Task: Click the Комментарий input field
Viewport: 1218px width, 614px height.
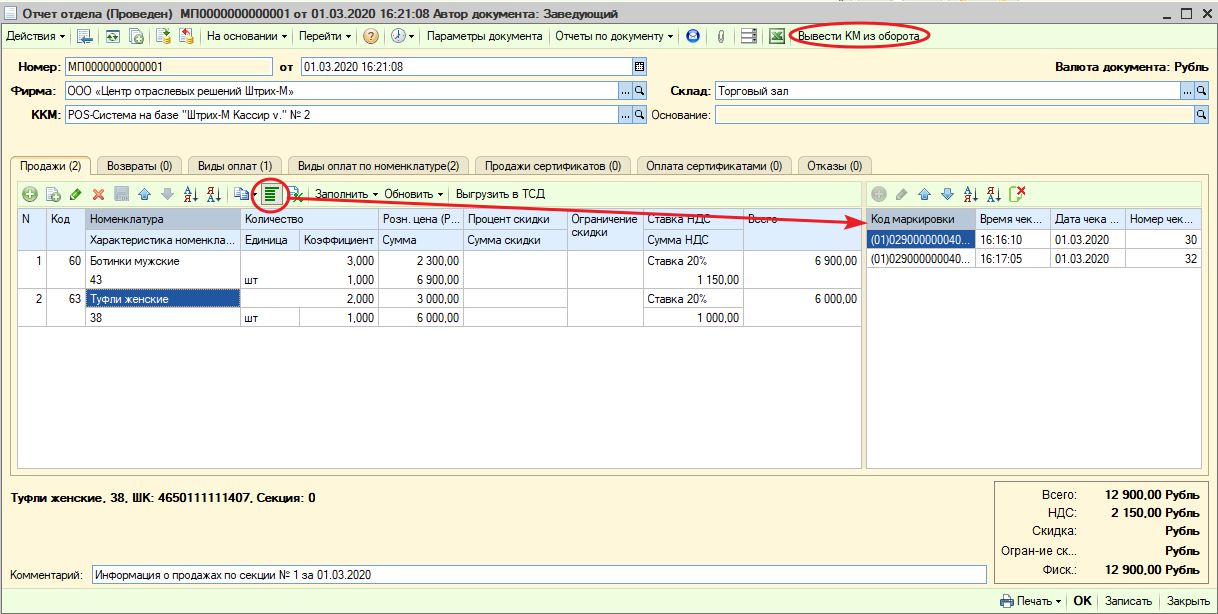Action: (538, 575)
